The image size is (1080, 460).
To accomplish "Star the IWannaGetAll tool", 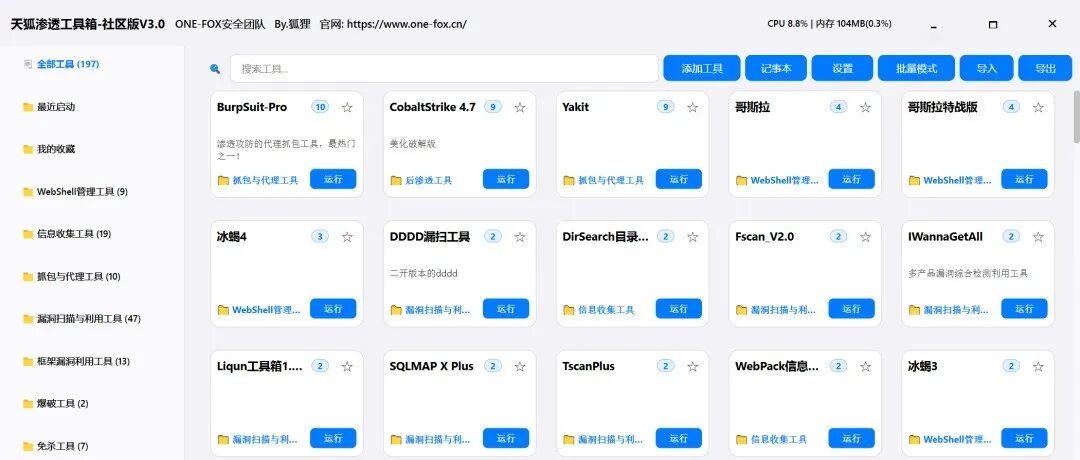I will click(1039, 237).
